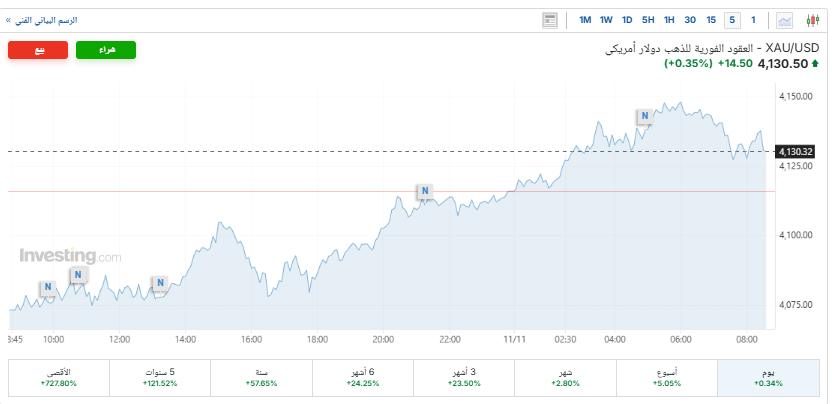Open the N news marker near 05:00 peak
The height and width of the screenshot is (404, 832).
(645, 116)
